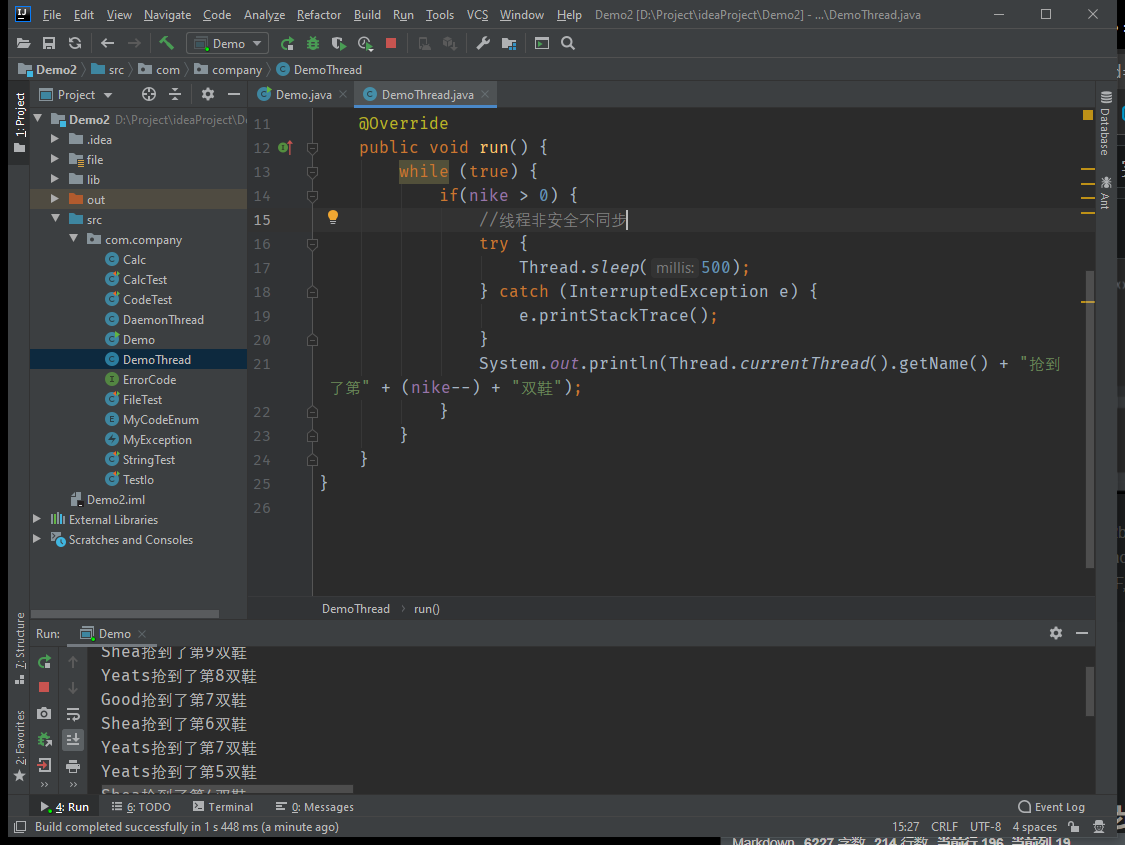Click the Search Everywhere magnifier icon
Image resolution: width=1125 pixels, height=845 pixels.
coord(568,44)
